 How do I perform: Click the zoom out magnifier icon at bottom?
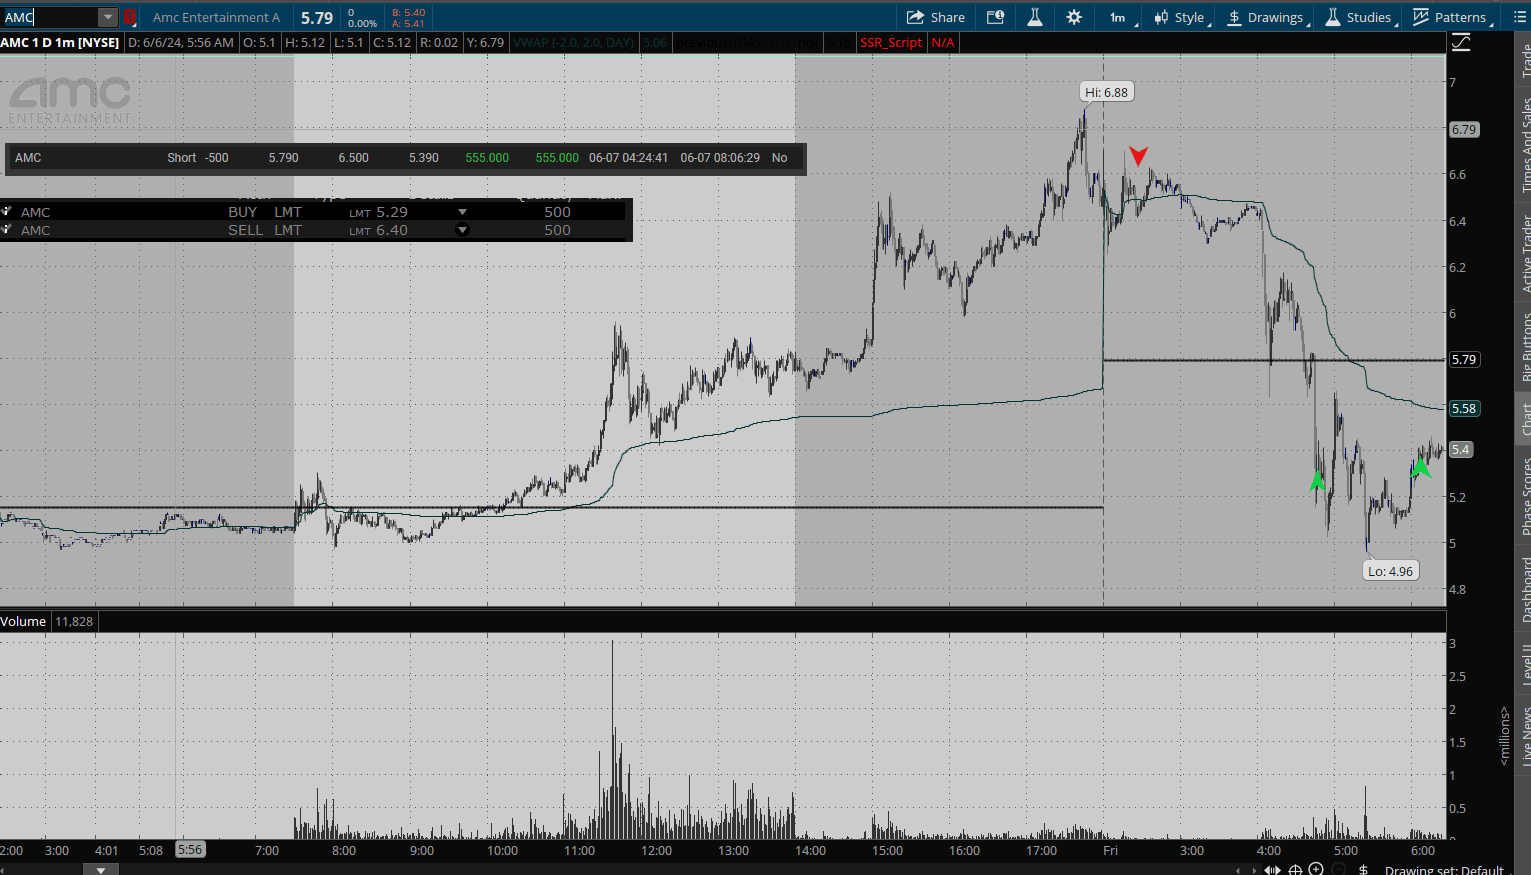[x=1340, y=870]
